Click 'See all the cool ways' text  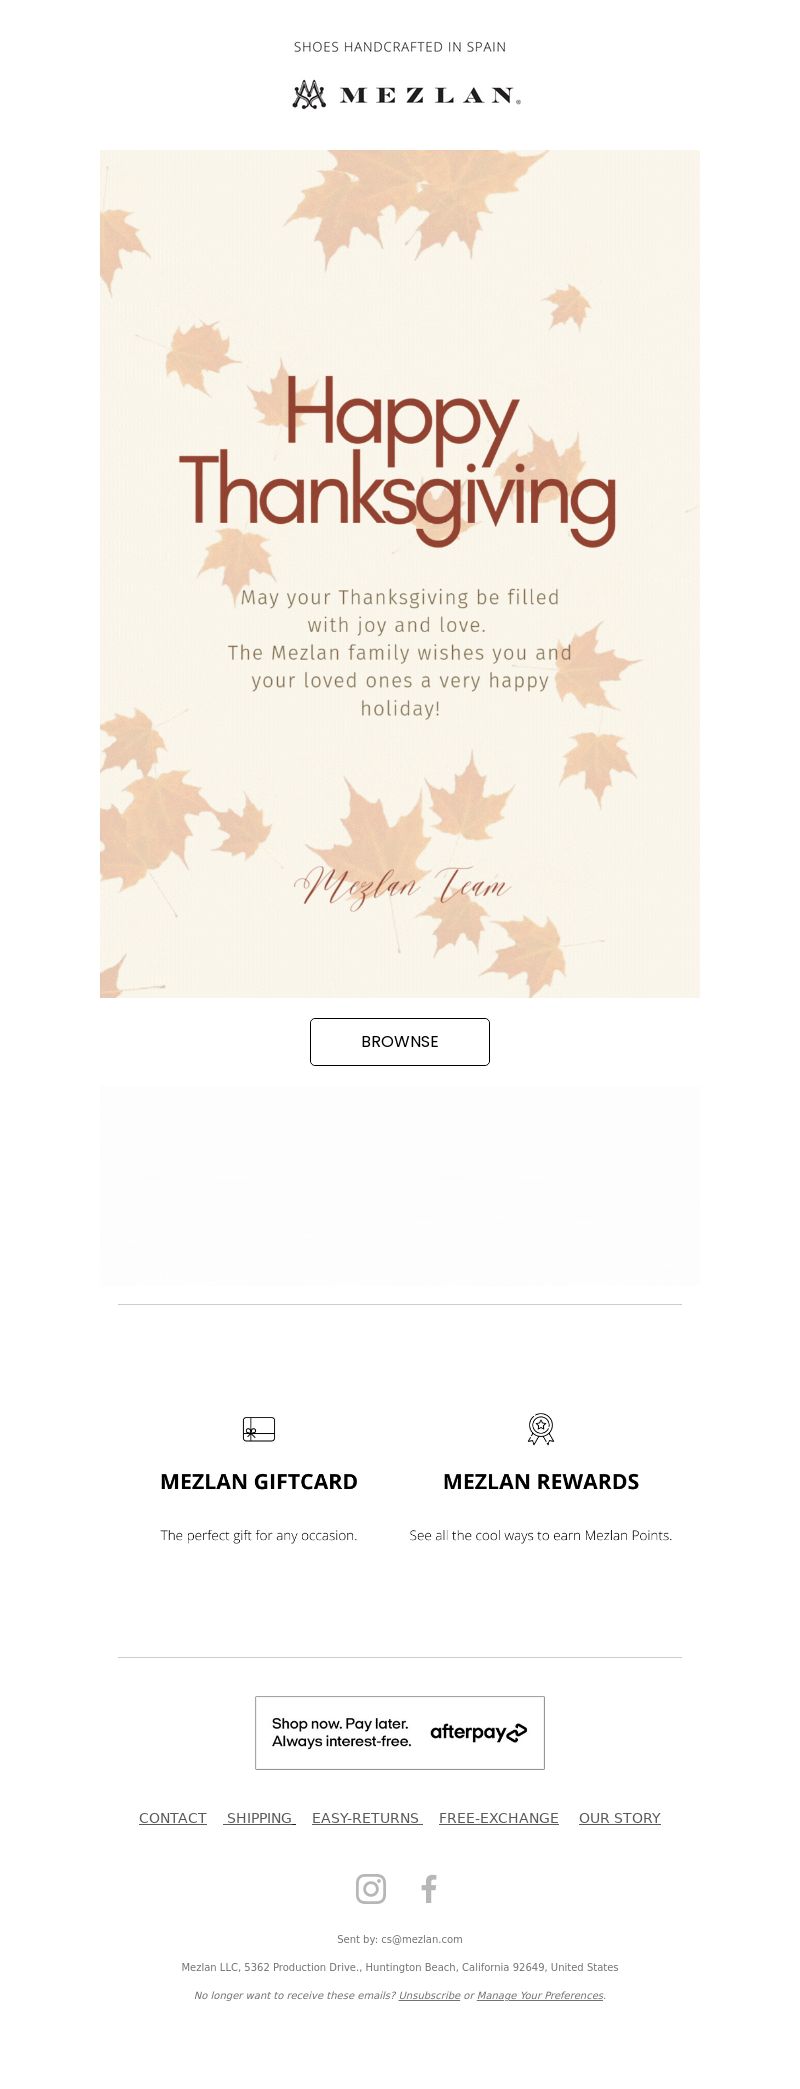(x=541, y=1535)
